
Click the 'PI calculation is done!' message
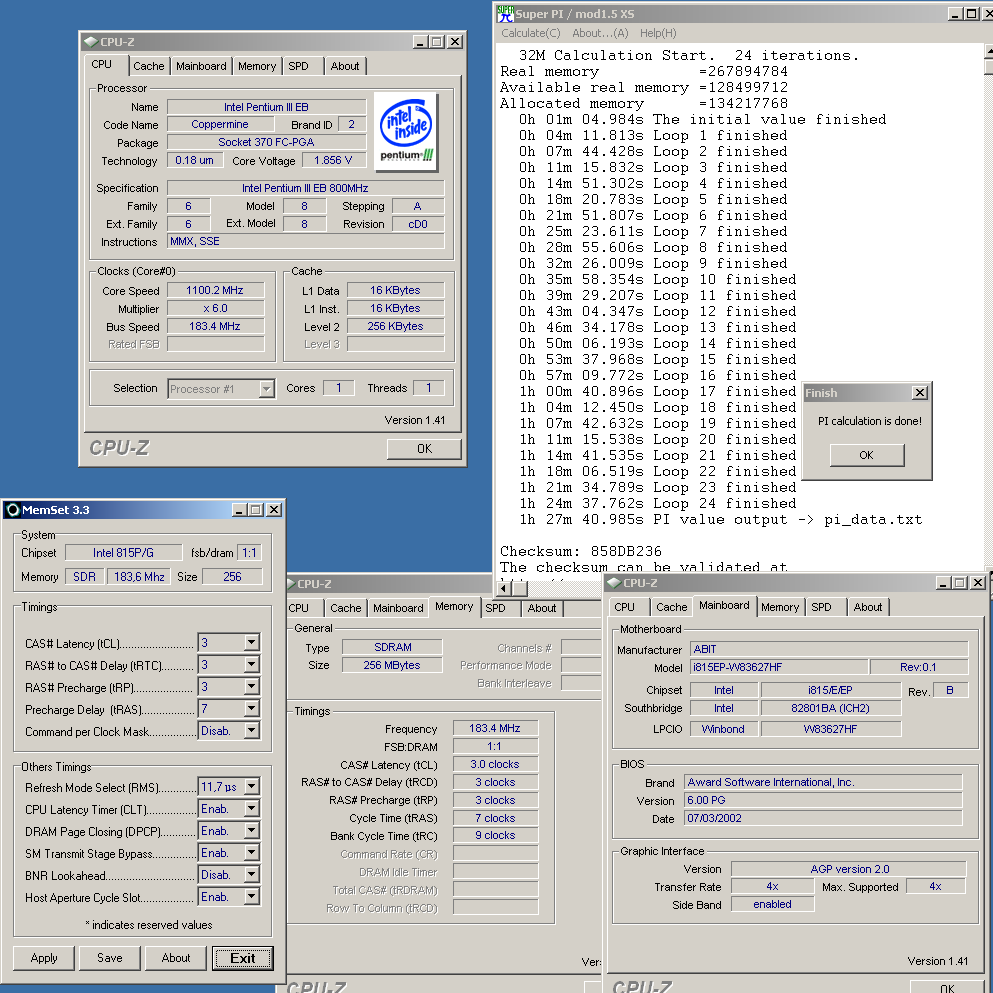[x=870, y=421]
